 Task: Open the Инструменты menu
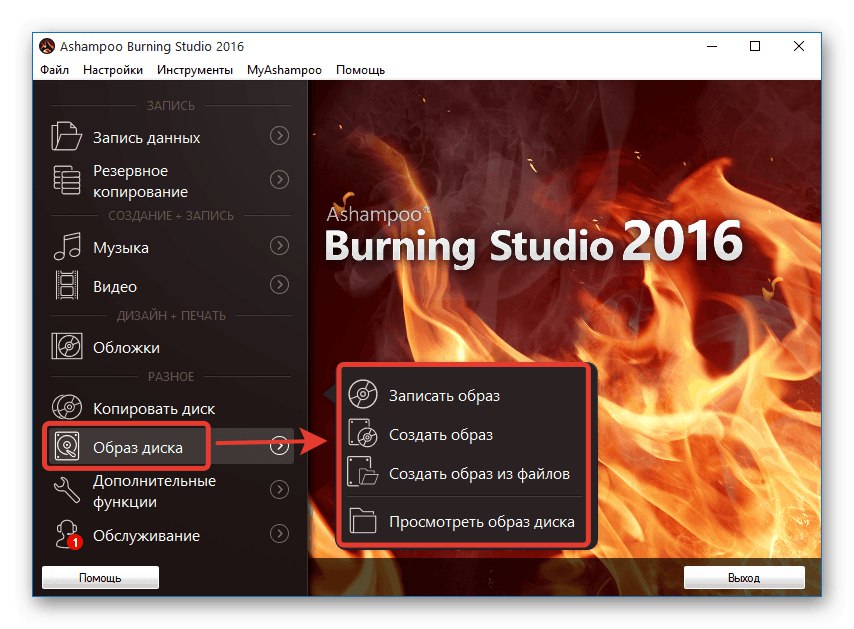(195, 70)
